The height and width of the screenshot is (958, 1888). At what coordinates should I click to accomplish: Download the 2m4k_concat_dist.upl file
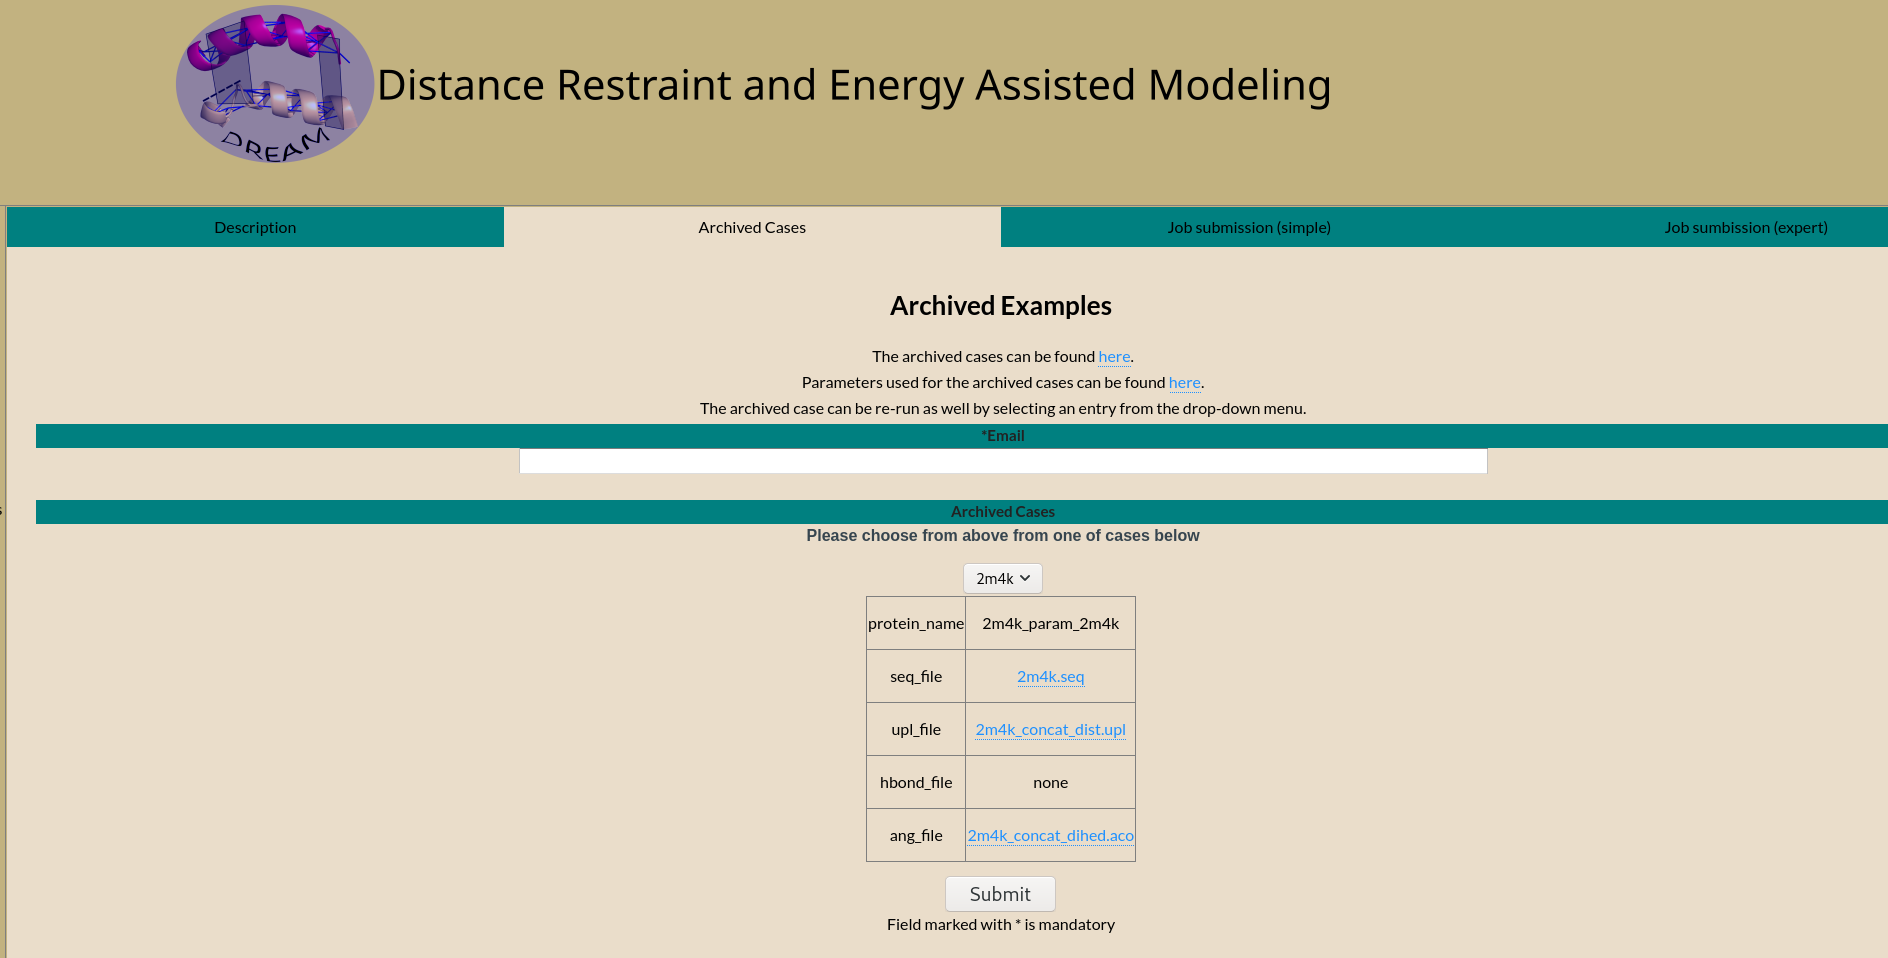tap(1050, 729)
